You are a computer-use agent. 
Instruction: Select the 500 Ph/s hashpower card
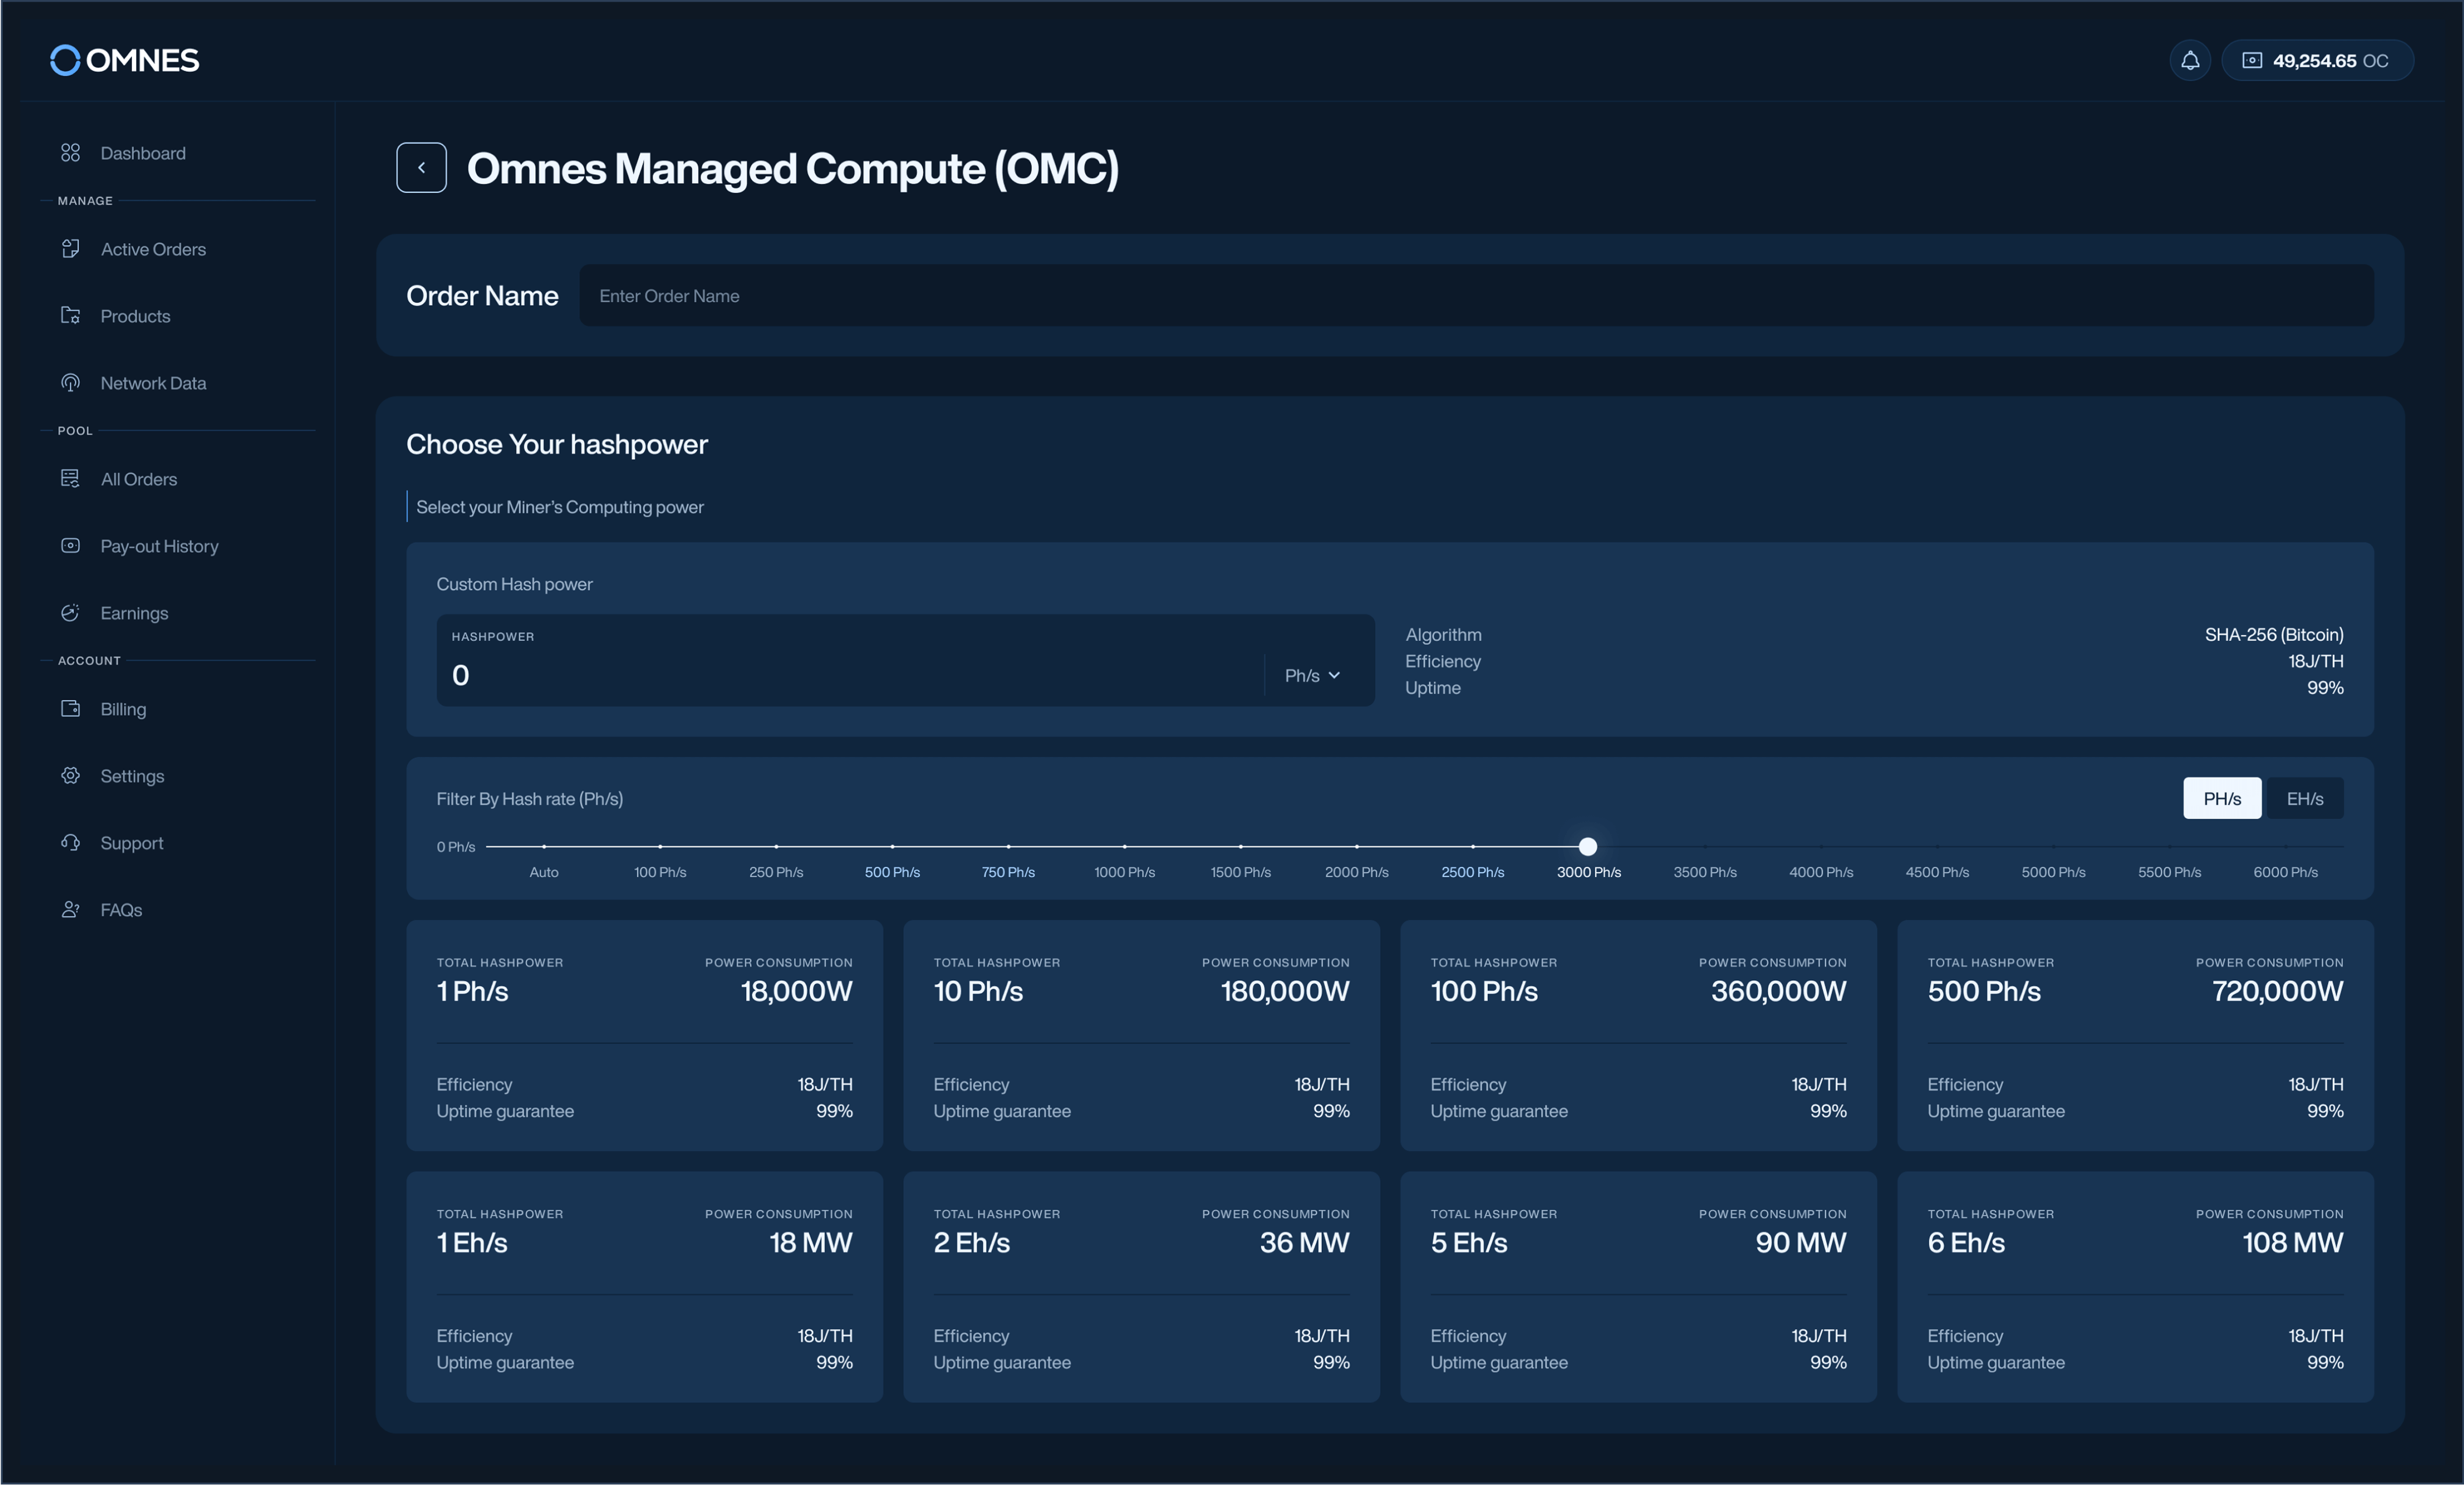(2135, 1035)
